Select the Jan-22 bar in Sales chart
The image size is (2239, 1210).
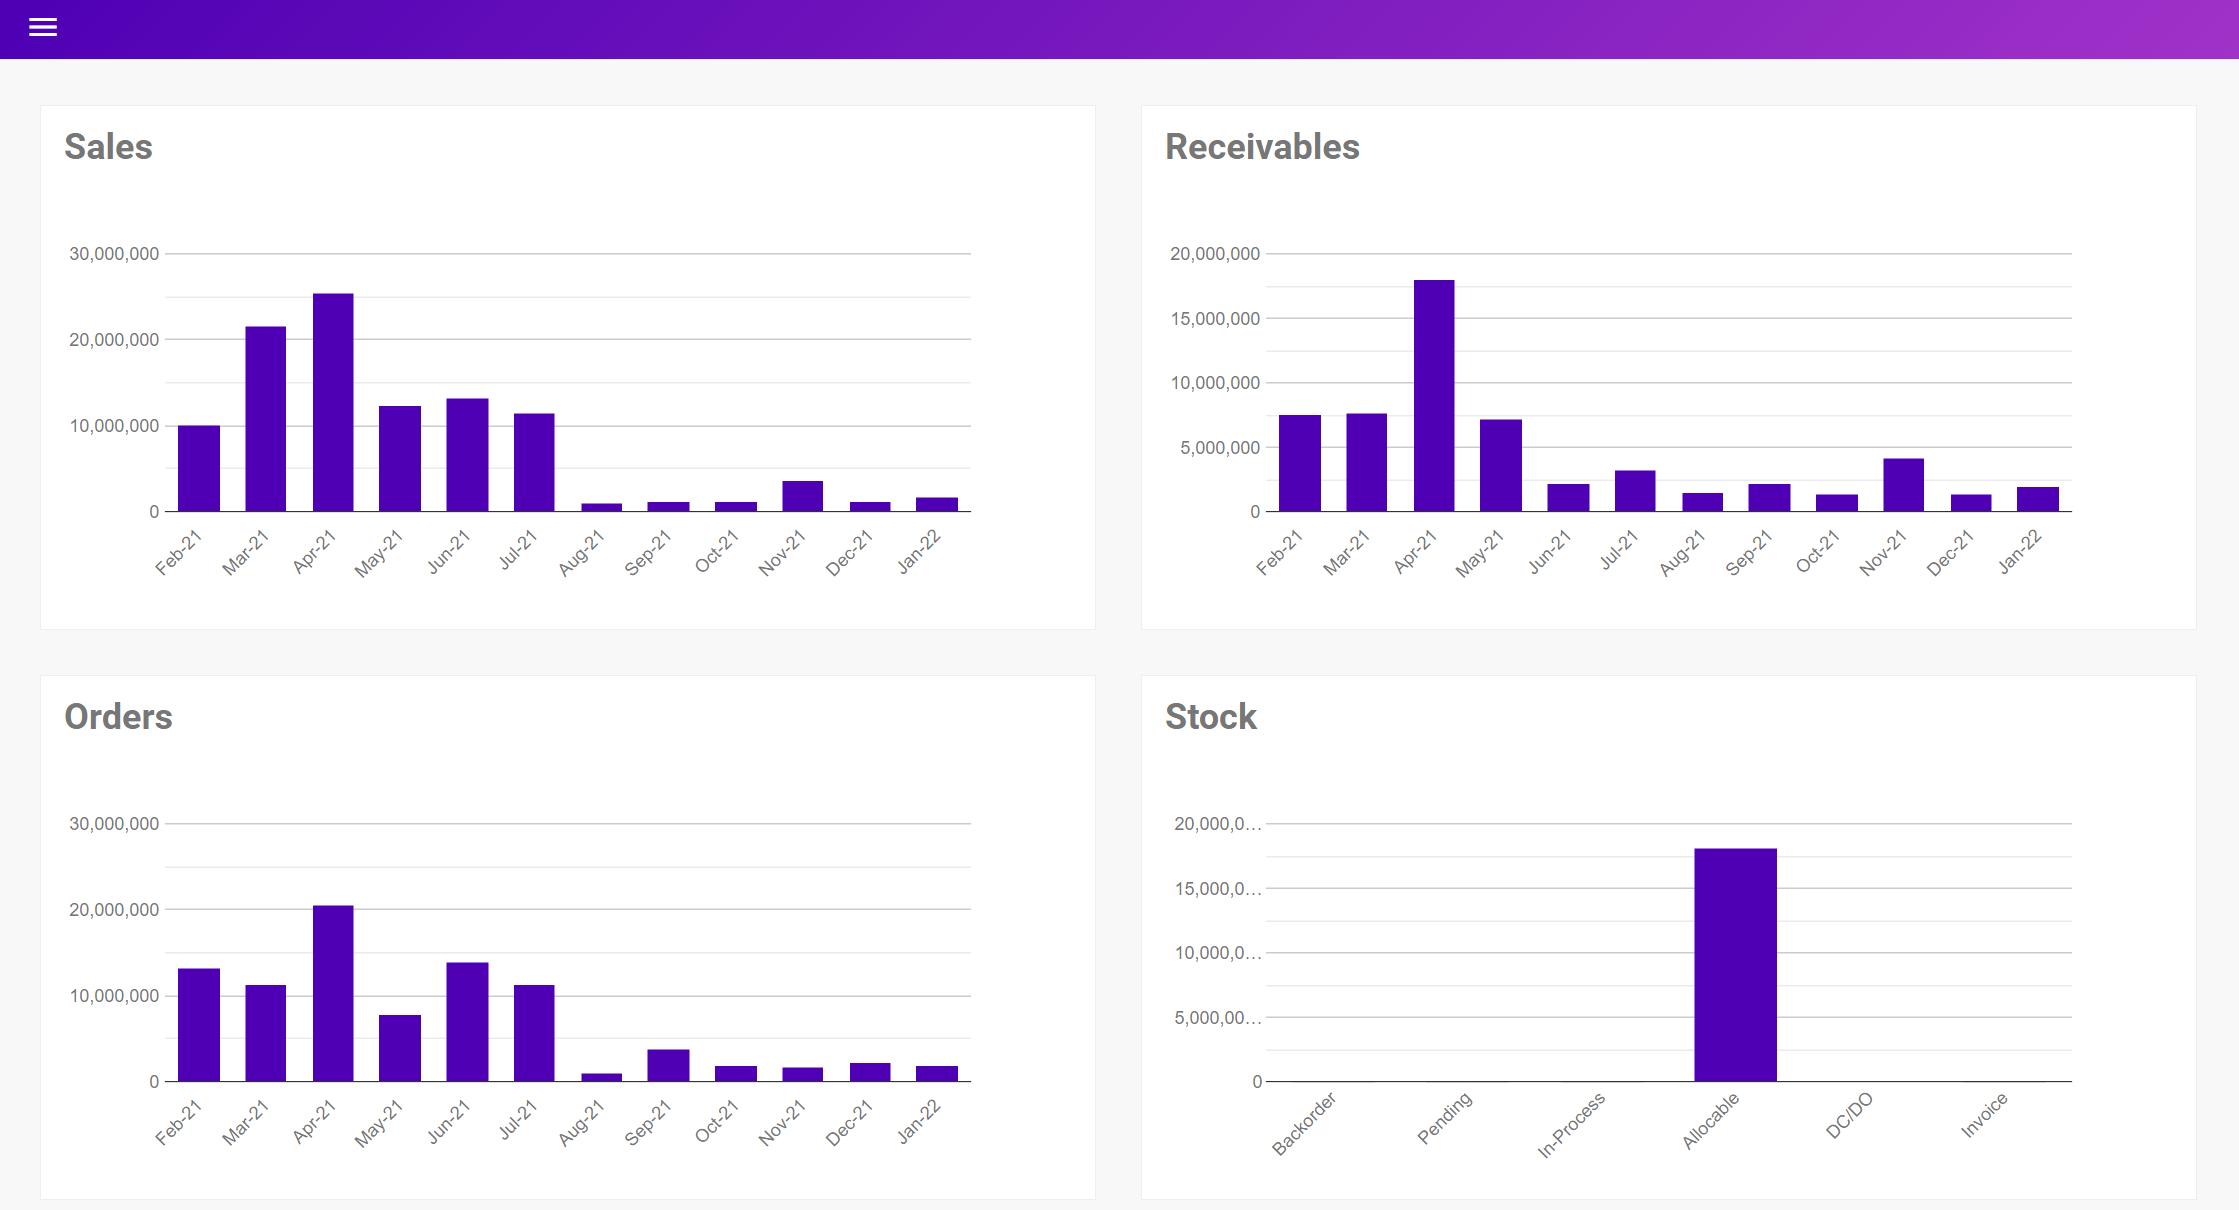pos(937,505)
